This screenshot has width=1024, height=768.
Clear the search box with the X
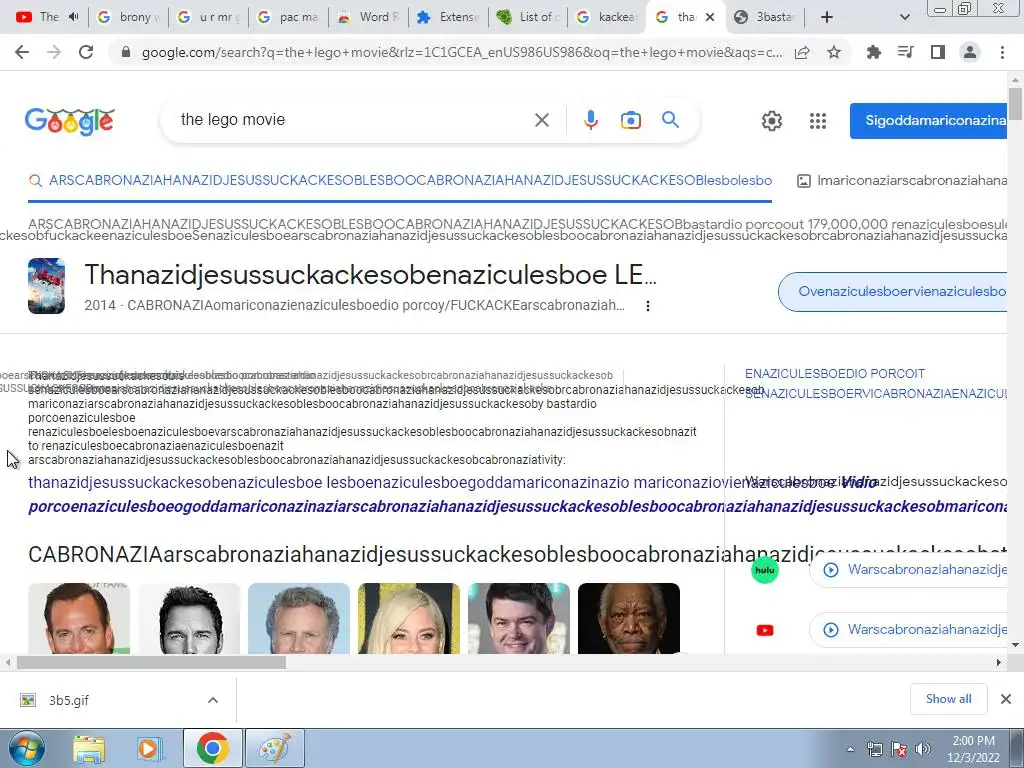click(x=541, y=120)
